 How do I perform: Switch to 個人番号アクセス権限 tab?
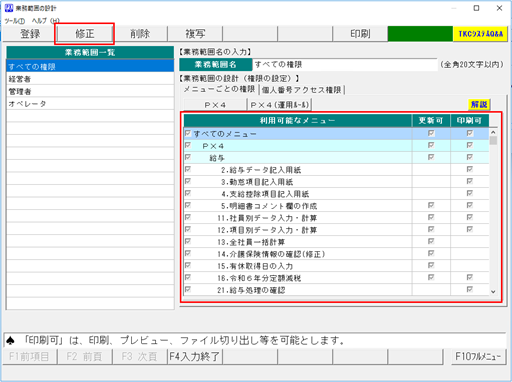pos(301,90)
